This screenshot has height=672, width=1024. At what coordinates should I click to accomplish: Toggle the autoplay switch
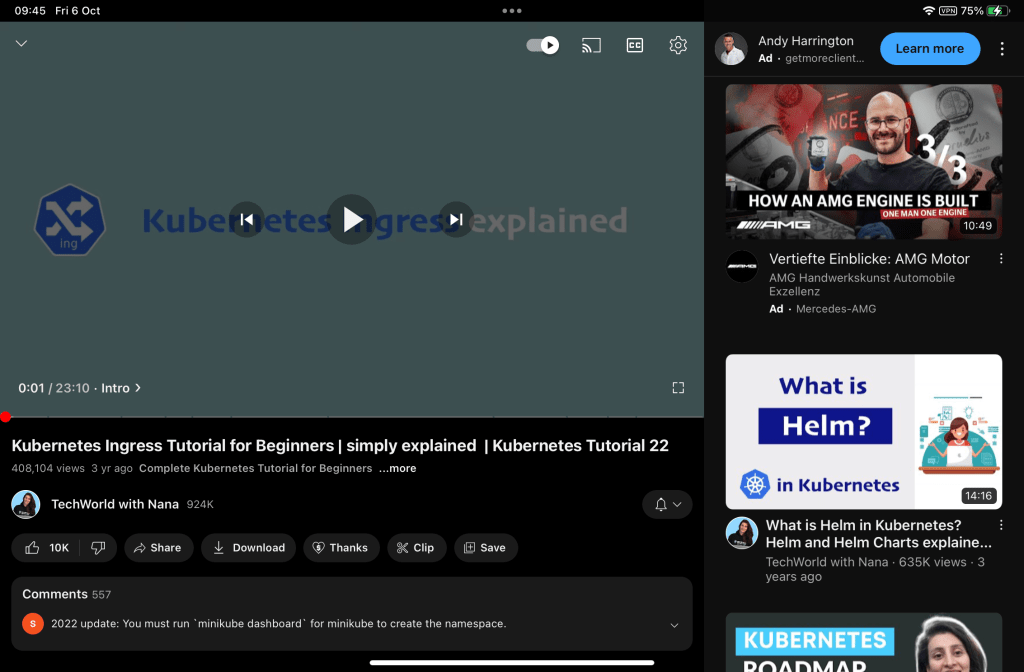542,45
